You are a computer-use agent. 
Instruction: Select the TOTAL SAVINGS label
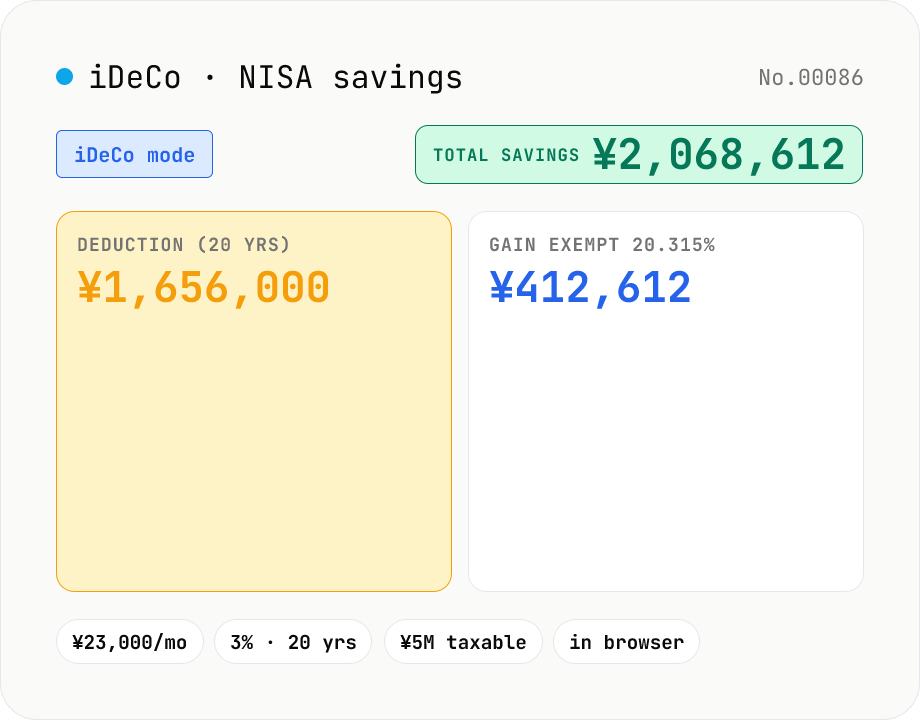[506, 155]
